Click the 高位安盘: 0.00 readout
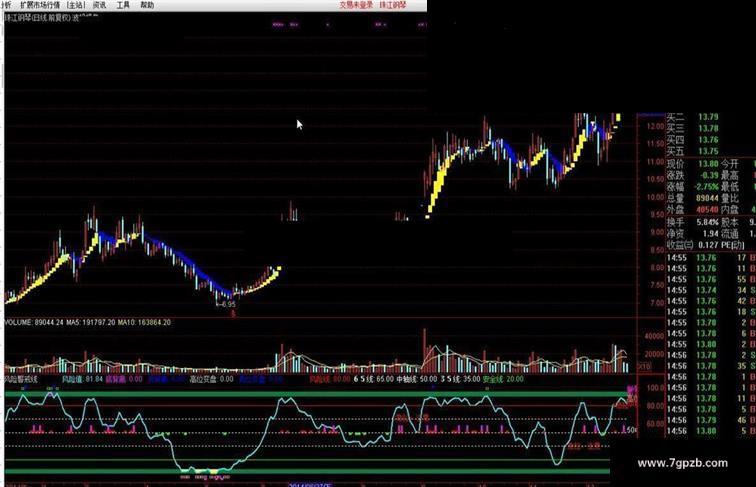 tap(211, 379)
